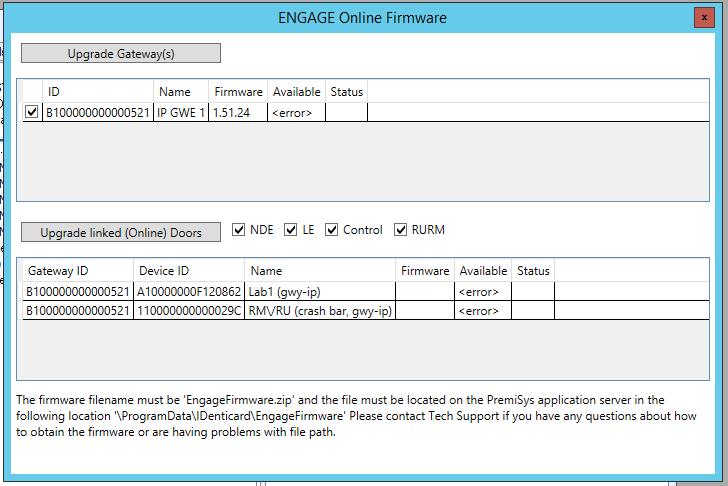728x486 pixels.
Task: Click the ID column header in gateway table
Action: [98, 92]
